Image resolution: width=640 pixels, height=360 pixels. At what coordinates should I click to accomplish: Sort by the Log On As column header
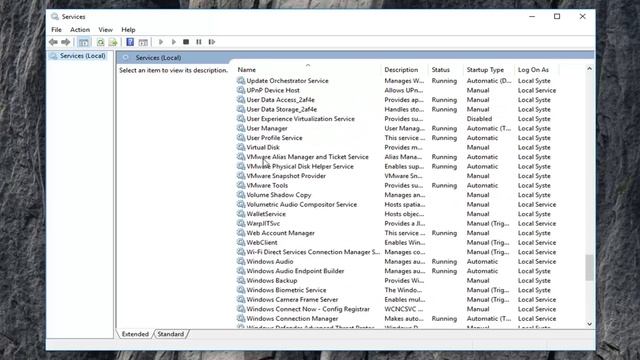[x=537, y=70]
